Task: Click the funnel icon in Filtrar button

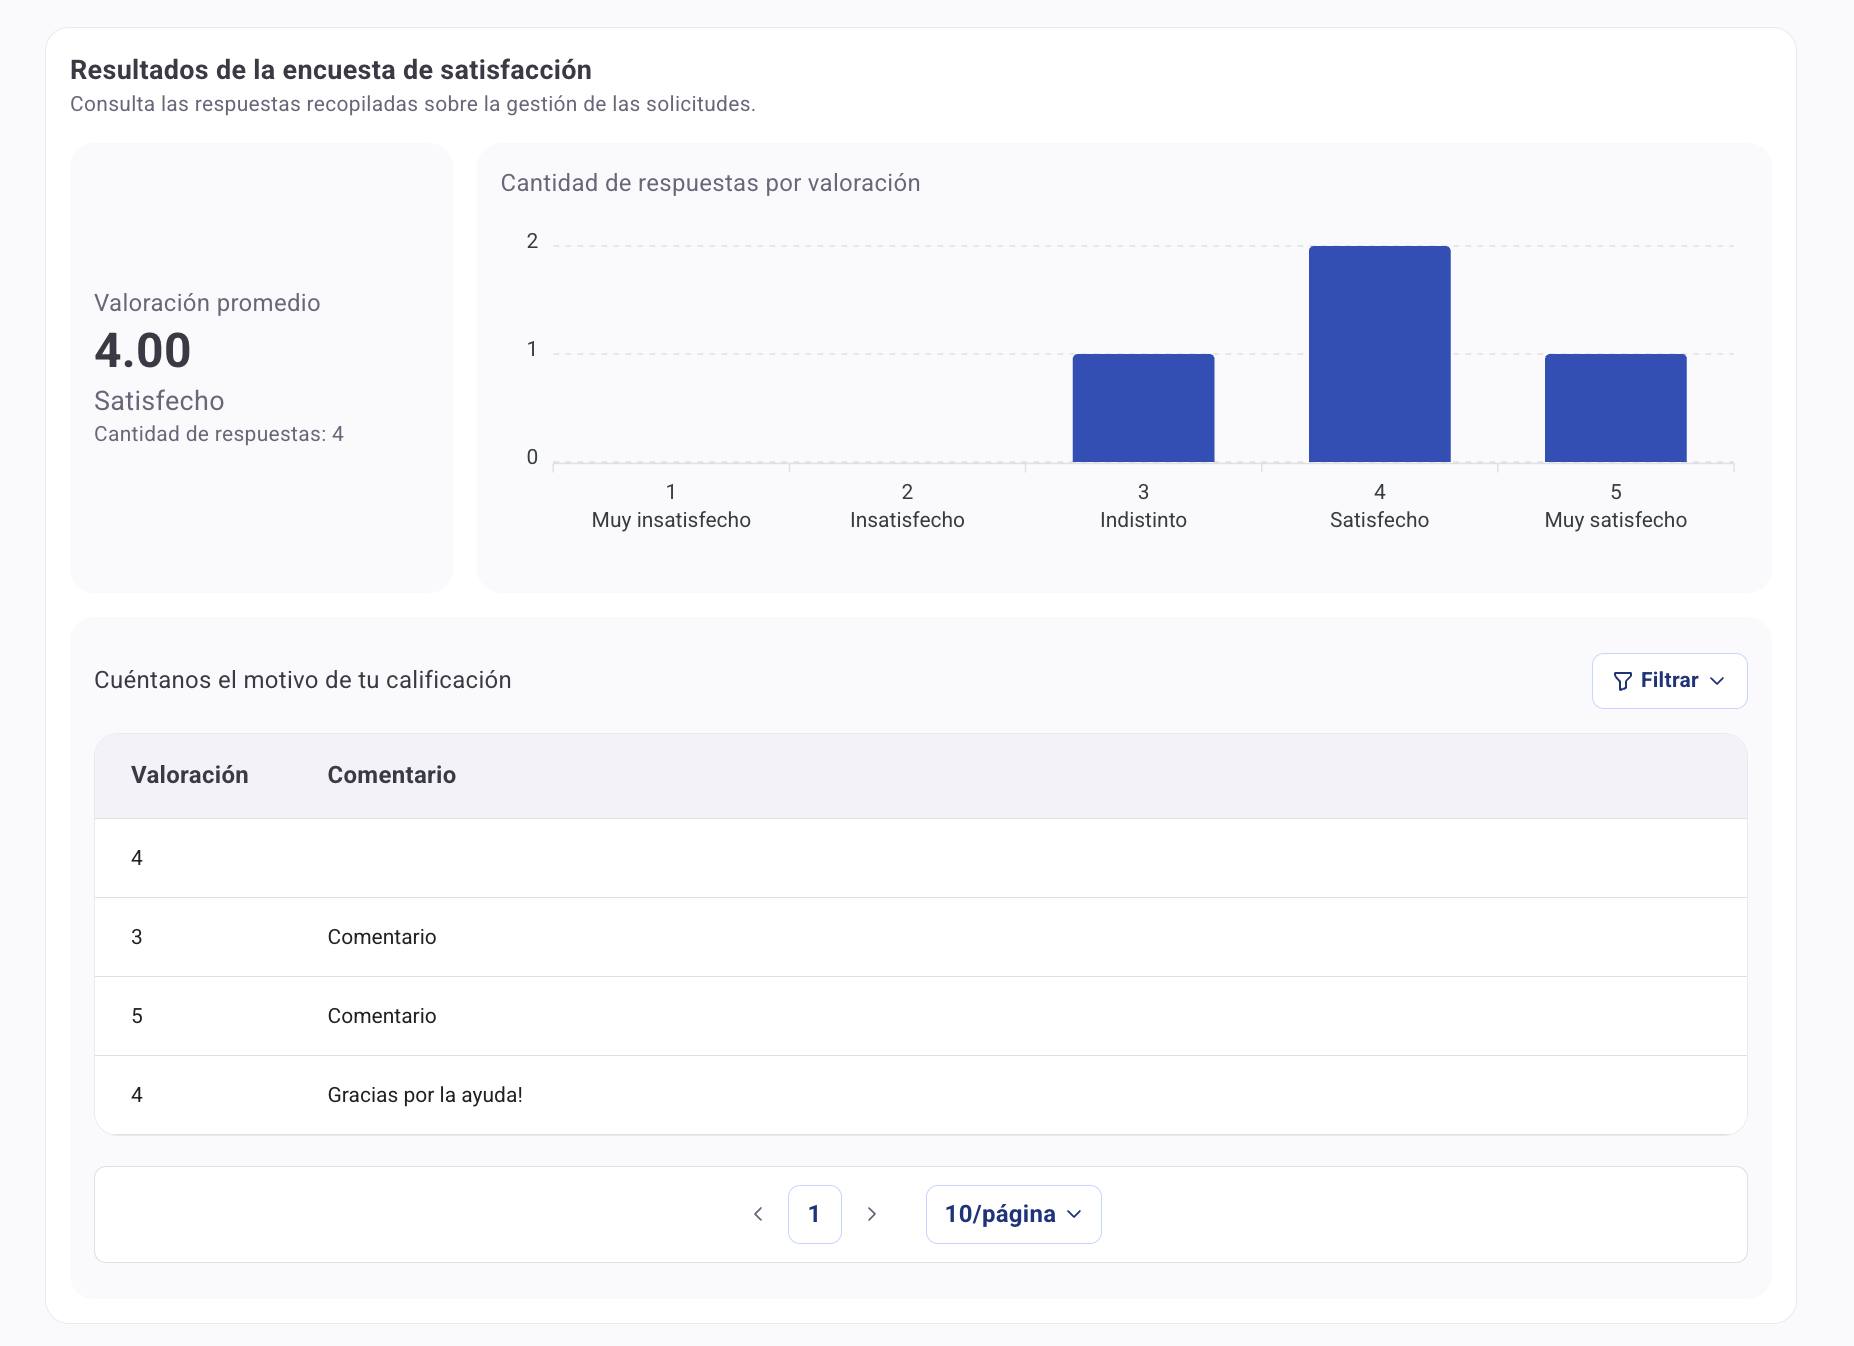Action: (1622, 681)
